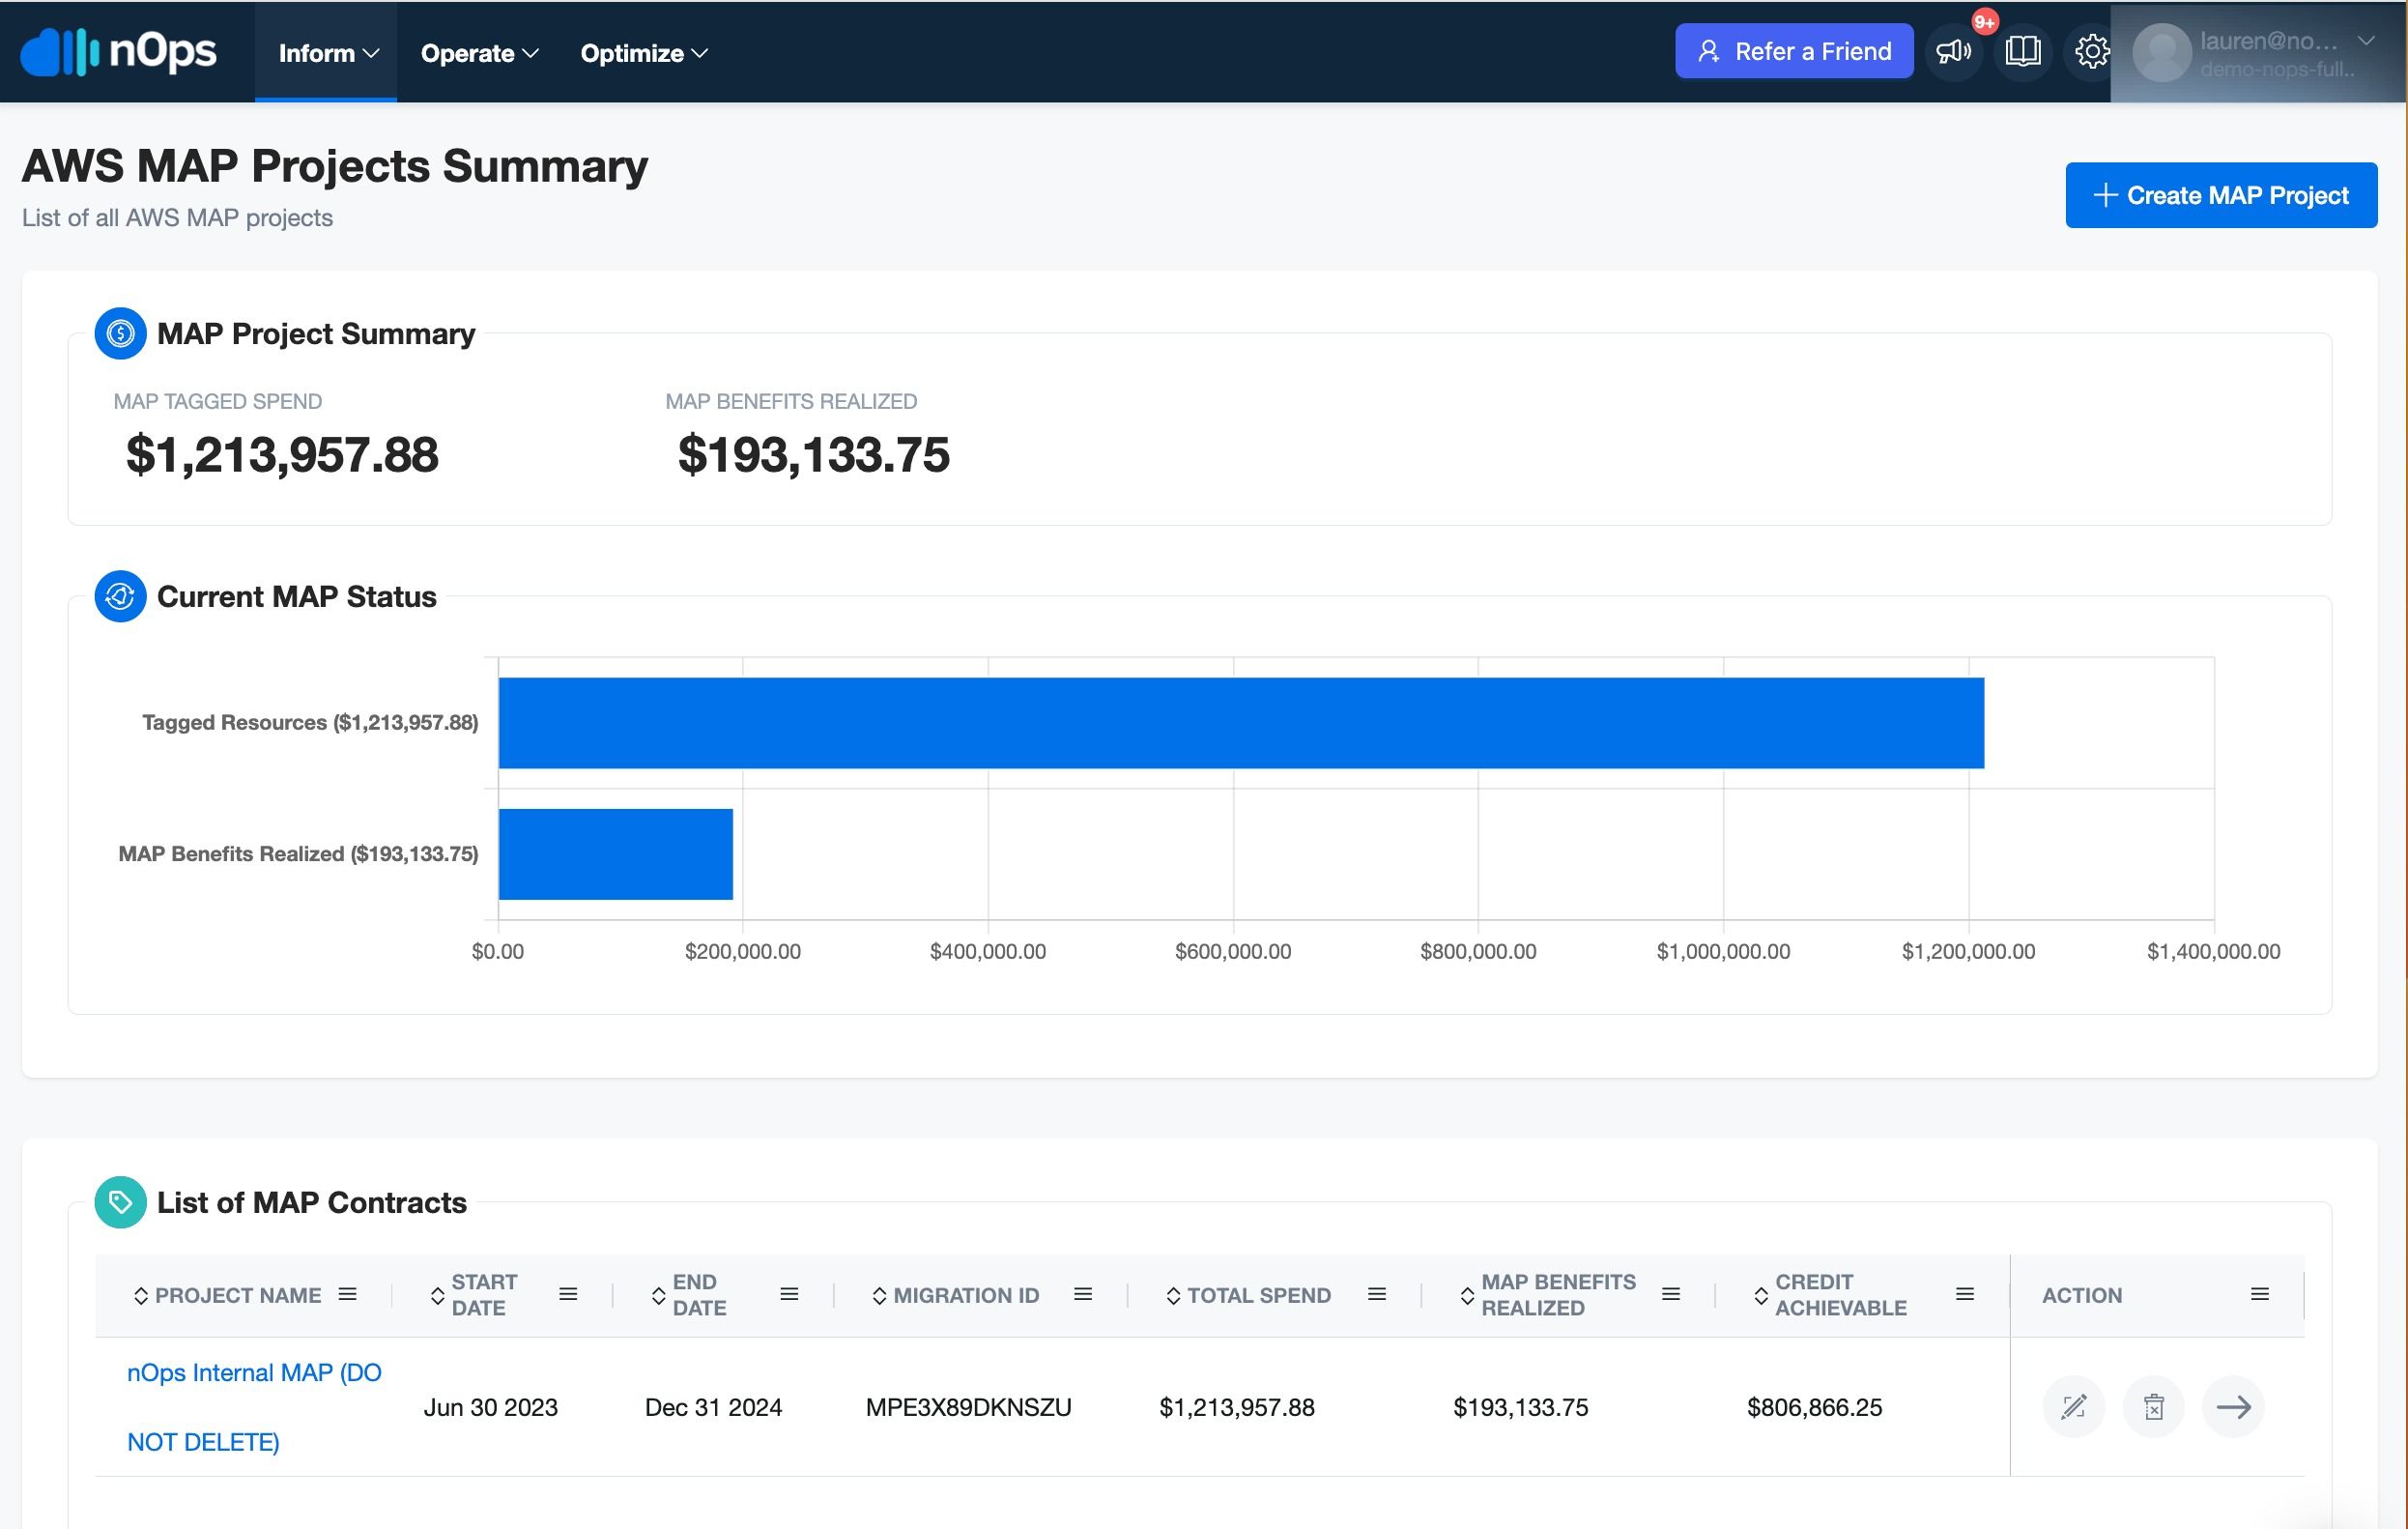This screenshot has width=2408, height=1529.
Task: Expand the Optimize navigation menu
Action: tap(644, 52)
